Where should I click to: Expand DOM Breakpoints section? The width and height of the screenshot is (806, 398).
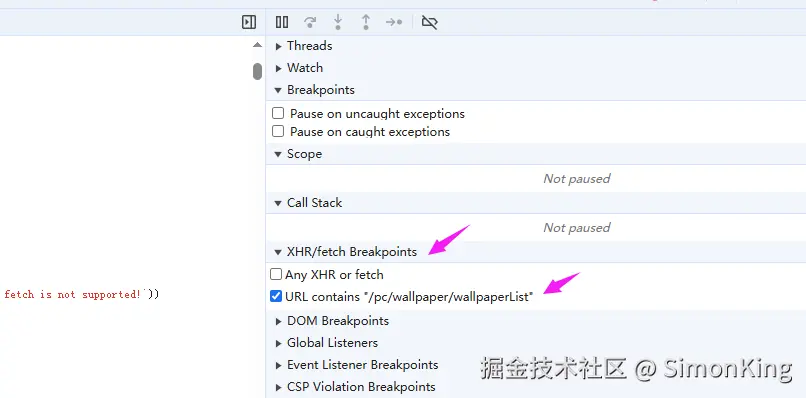pyautogui.click(x=279, y=321)
